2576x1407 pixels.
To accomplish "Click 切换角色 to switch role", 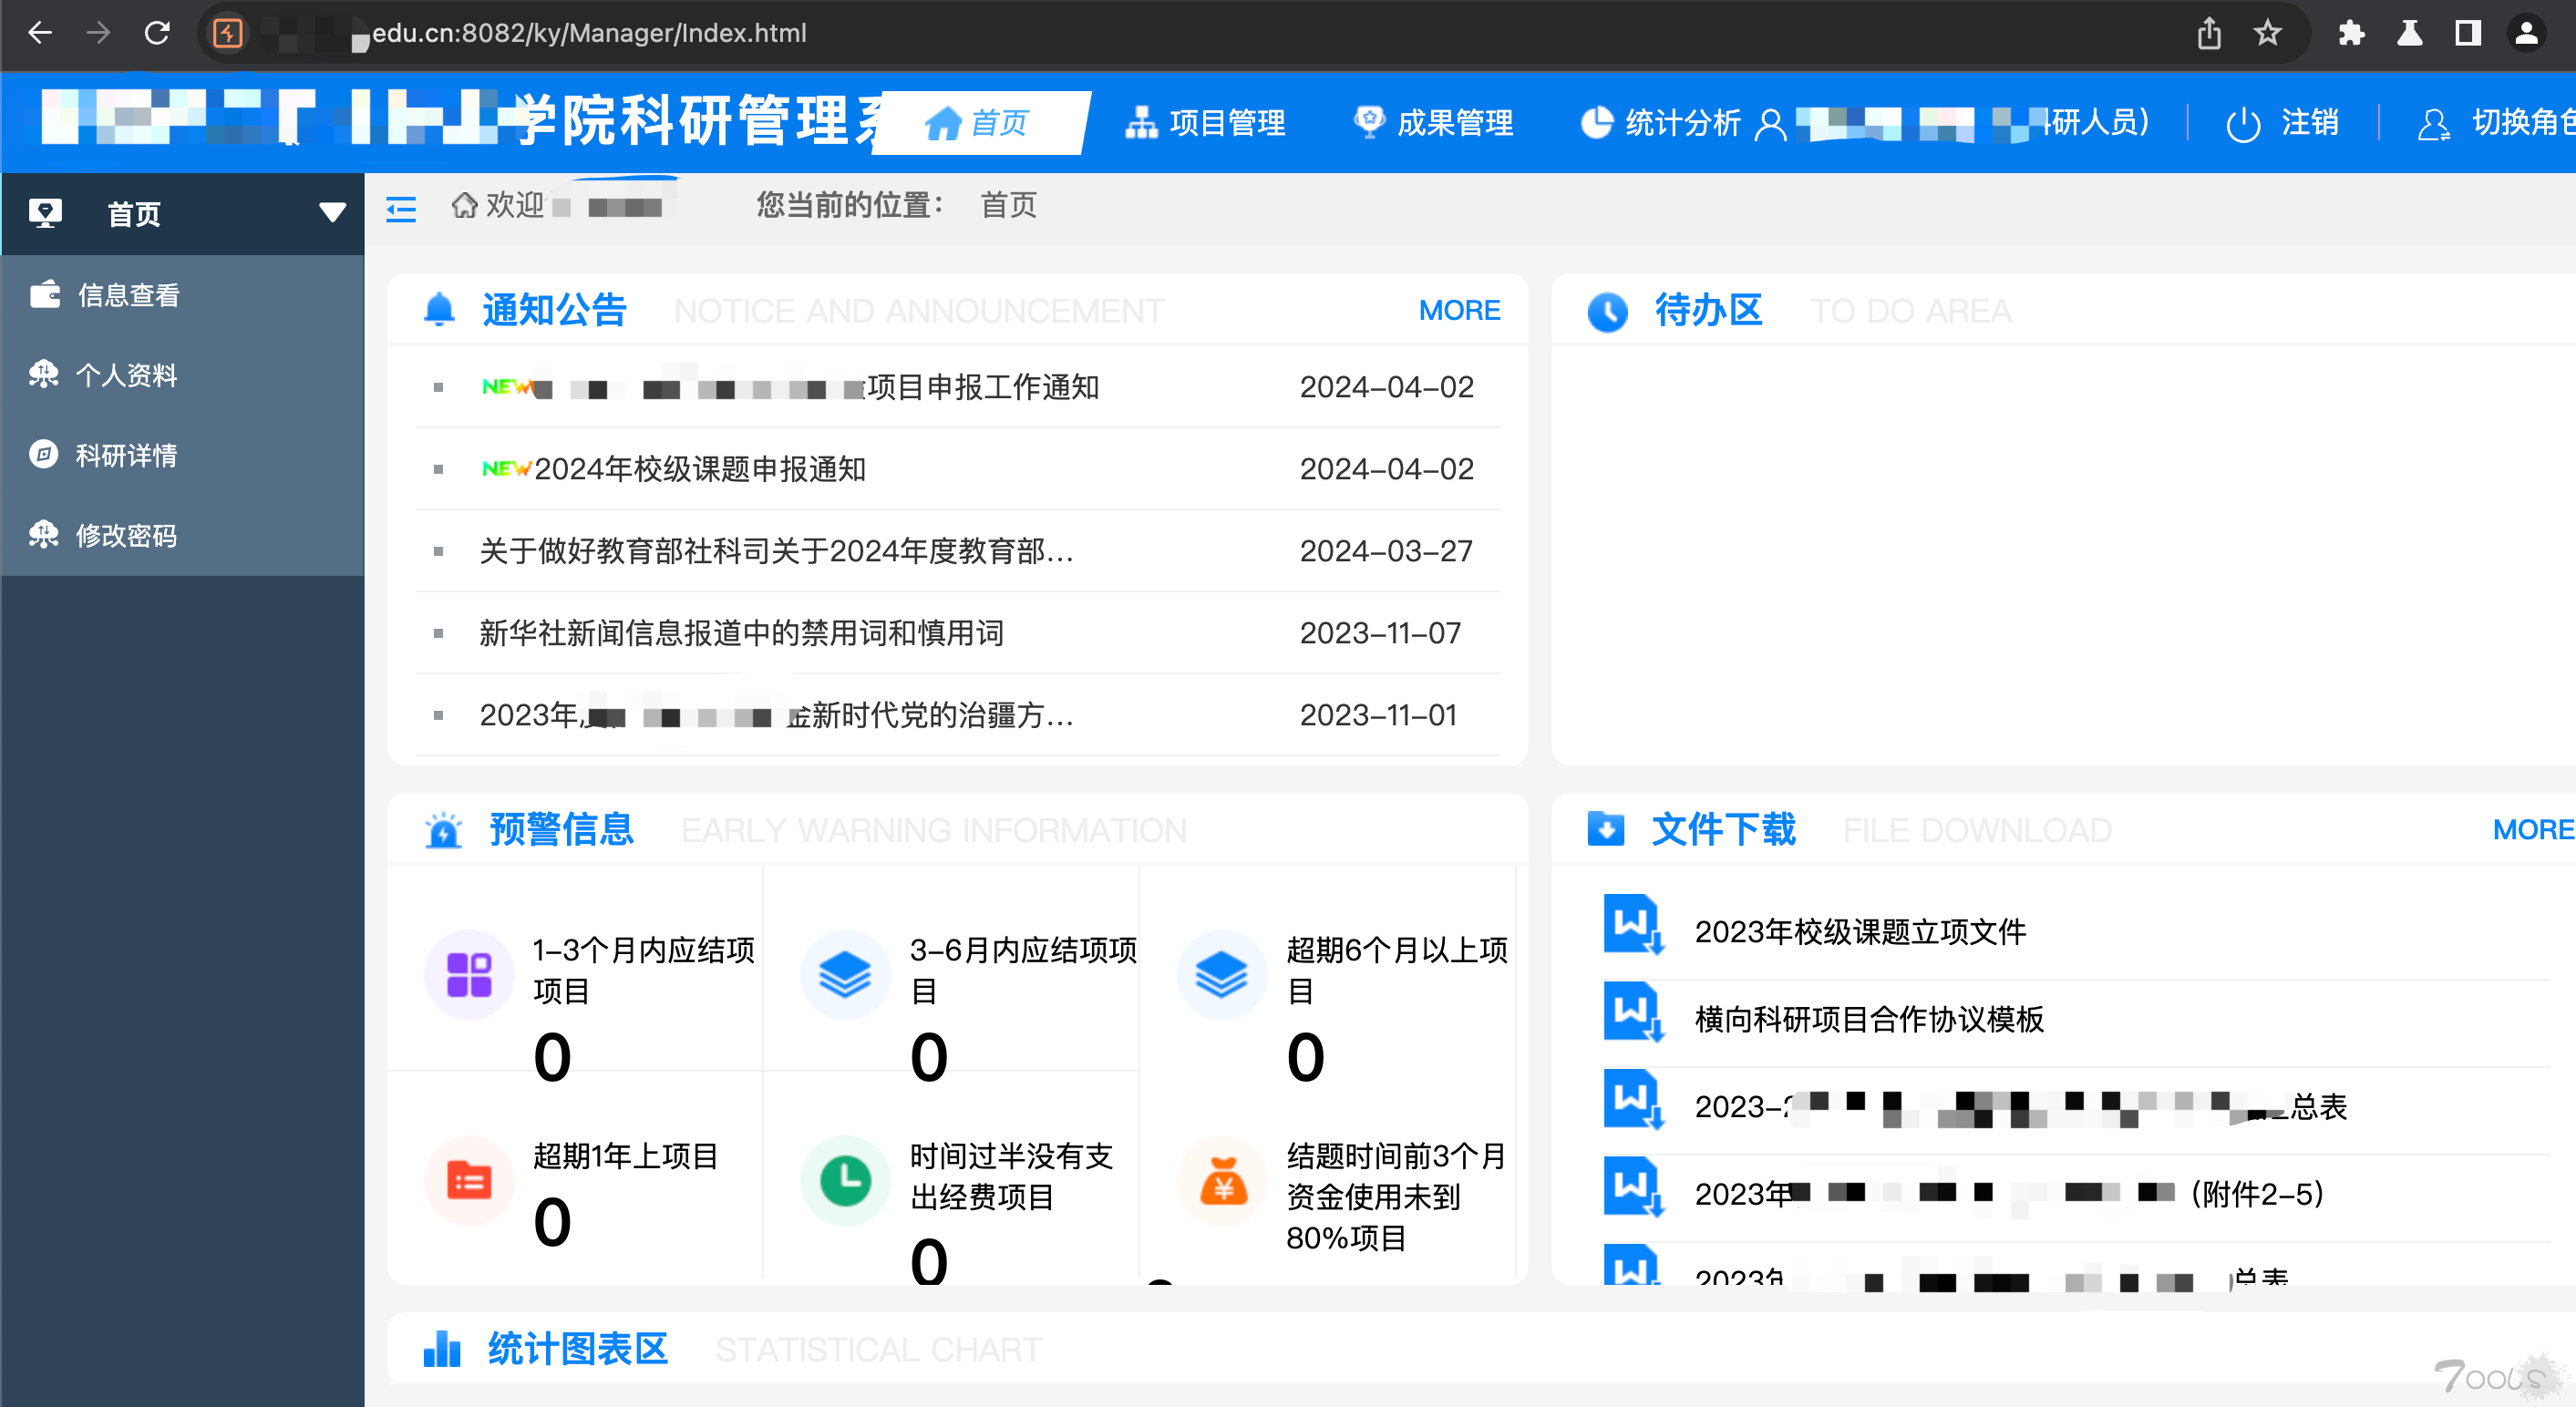I will (x=2523, y=123).
